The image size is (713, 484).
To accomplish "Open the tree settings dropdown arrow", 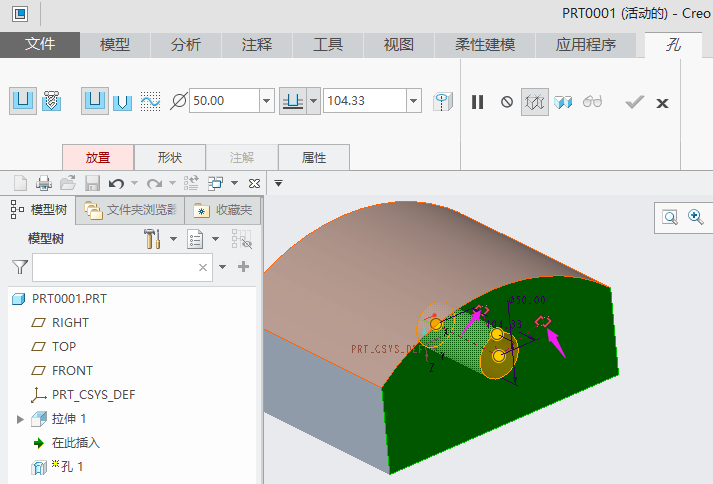I will pos(173,239).
